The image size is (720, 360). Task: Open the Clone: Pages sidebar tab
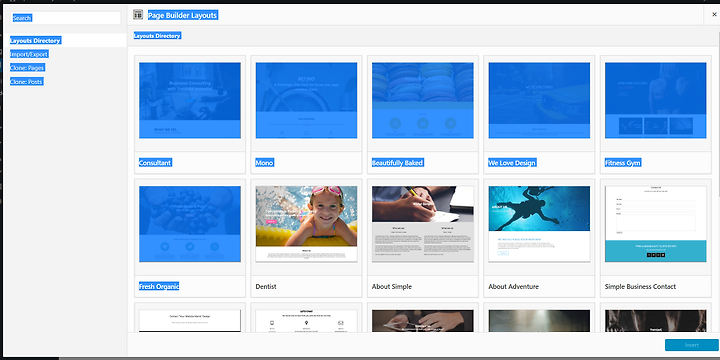[x=28, y=68]
